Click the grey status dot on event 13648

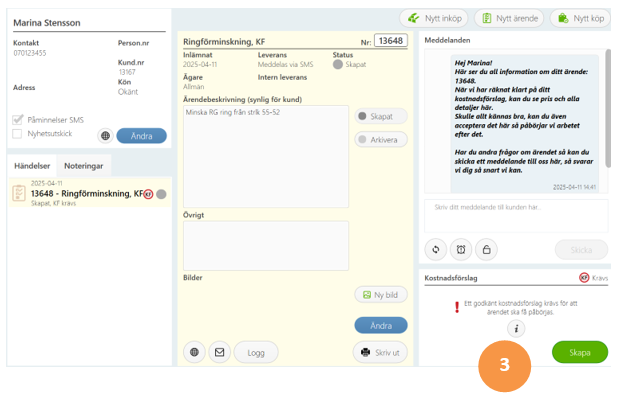tap(161, 194)
